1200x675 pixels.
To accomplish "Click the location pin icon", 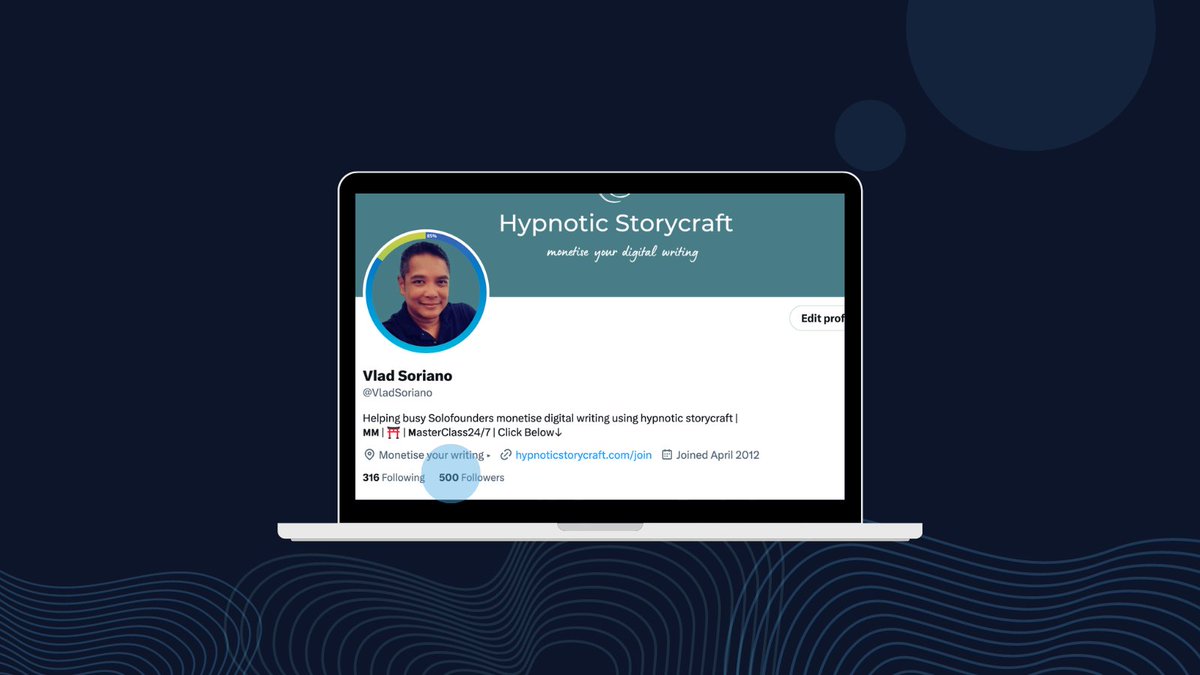I will tap(369, 455).
